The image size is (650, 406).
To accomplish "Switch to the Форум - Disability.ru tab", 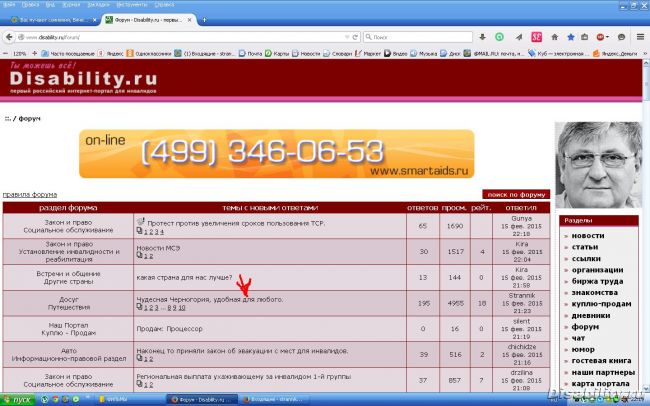I will click(148, 19).
